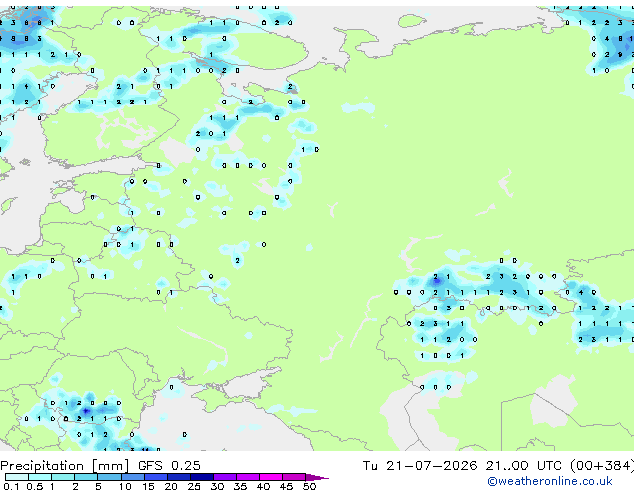
Task: Click the purple arrow past 50 on legend
Action: pos(317,477)
